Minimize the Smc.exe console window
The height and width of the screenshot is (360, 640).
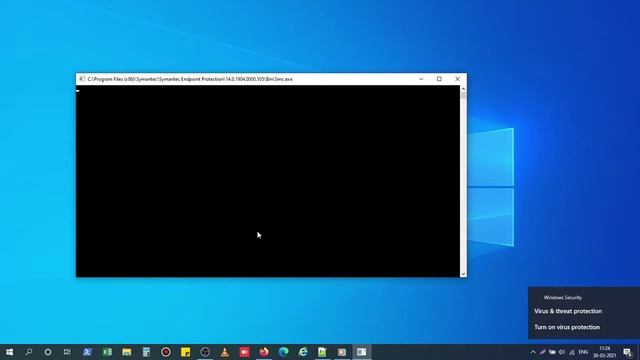(421, 79)
